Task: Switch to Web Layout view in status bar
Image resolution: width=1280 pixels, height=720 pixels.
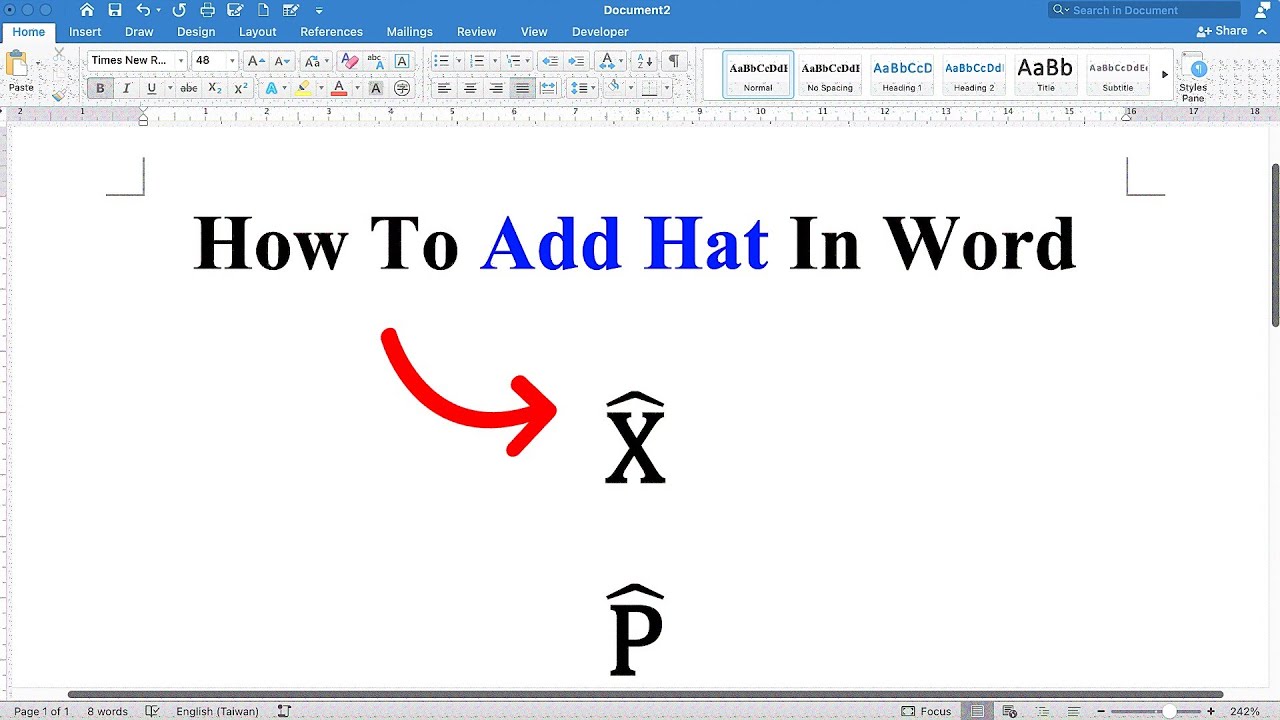Action: (1009, 711)
